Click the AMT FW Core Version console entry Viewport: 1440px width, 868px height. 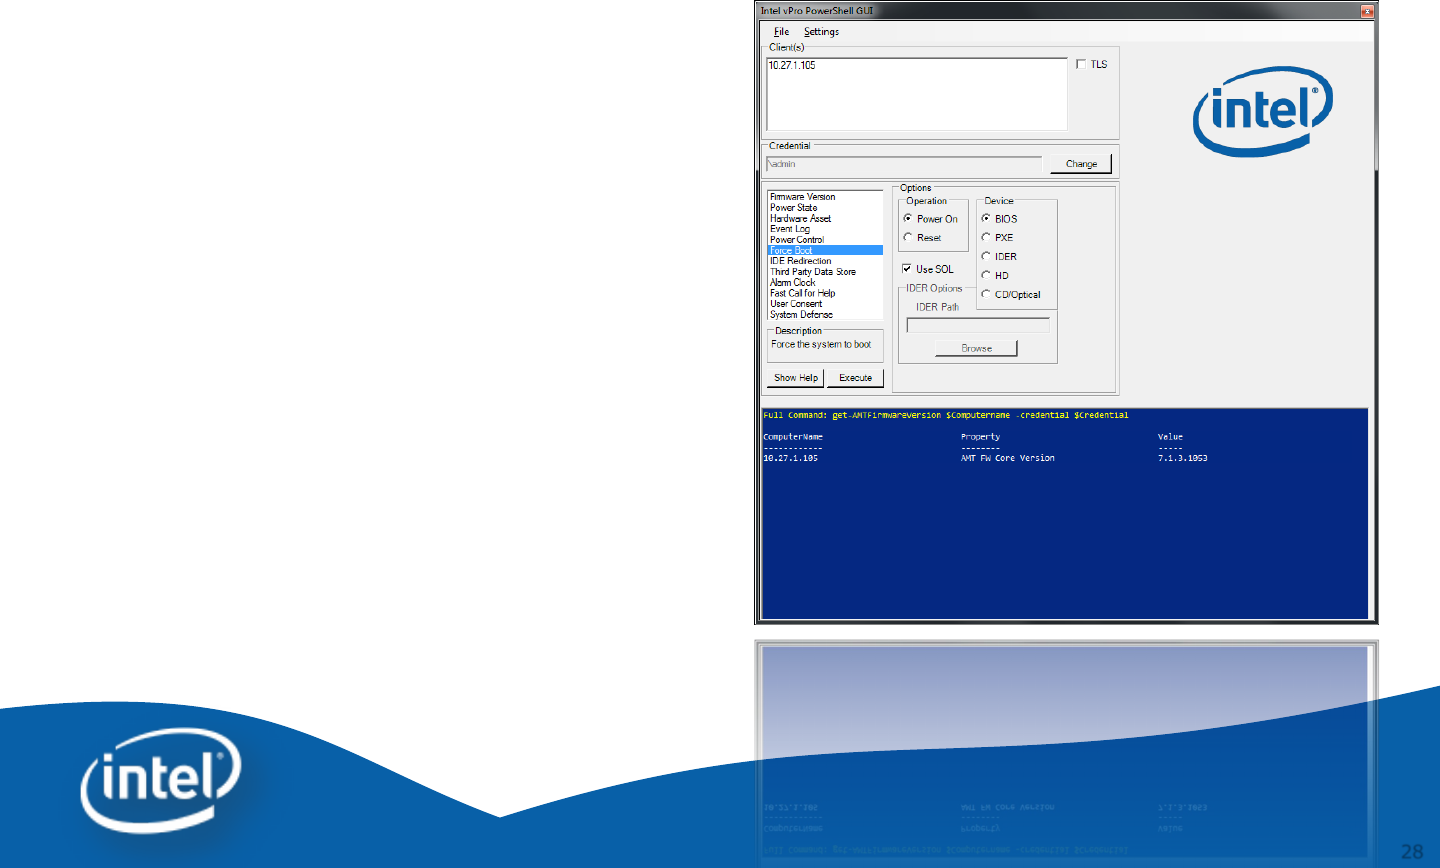click(1008, 458)
